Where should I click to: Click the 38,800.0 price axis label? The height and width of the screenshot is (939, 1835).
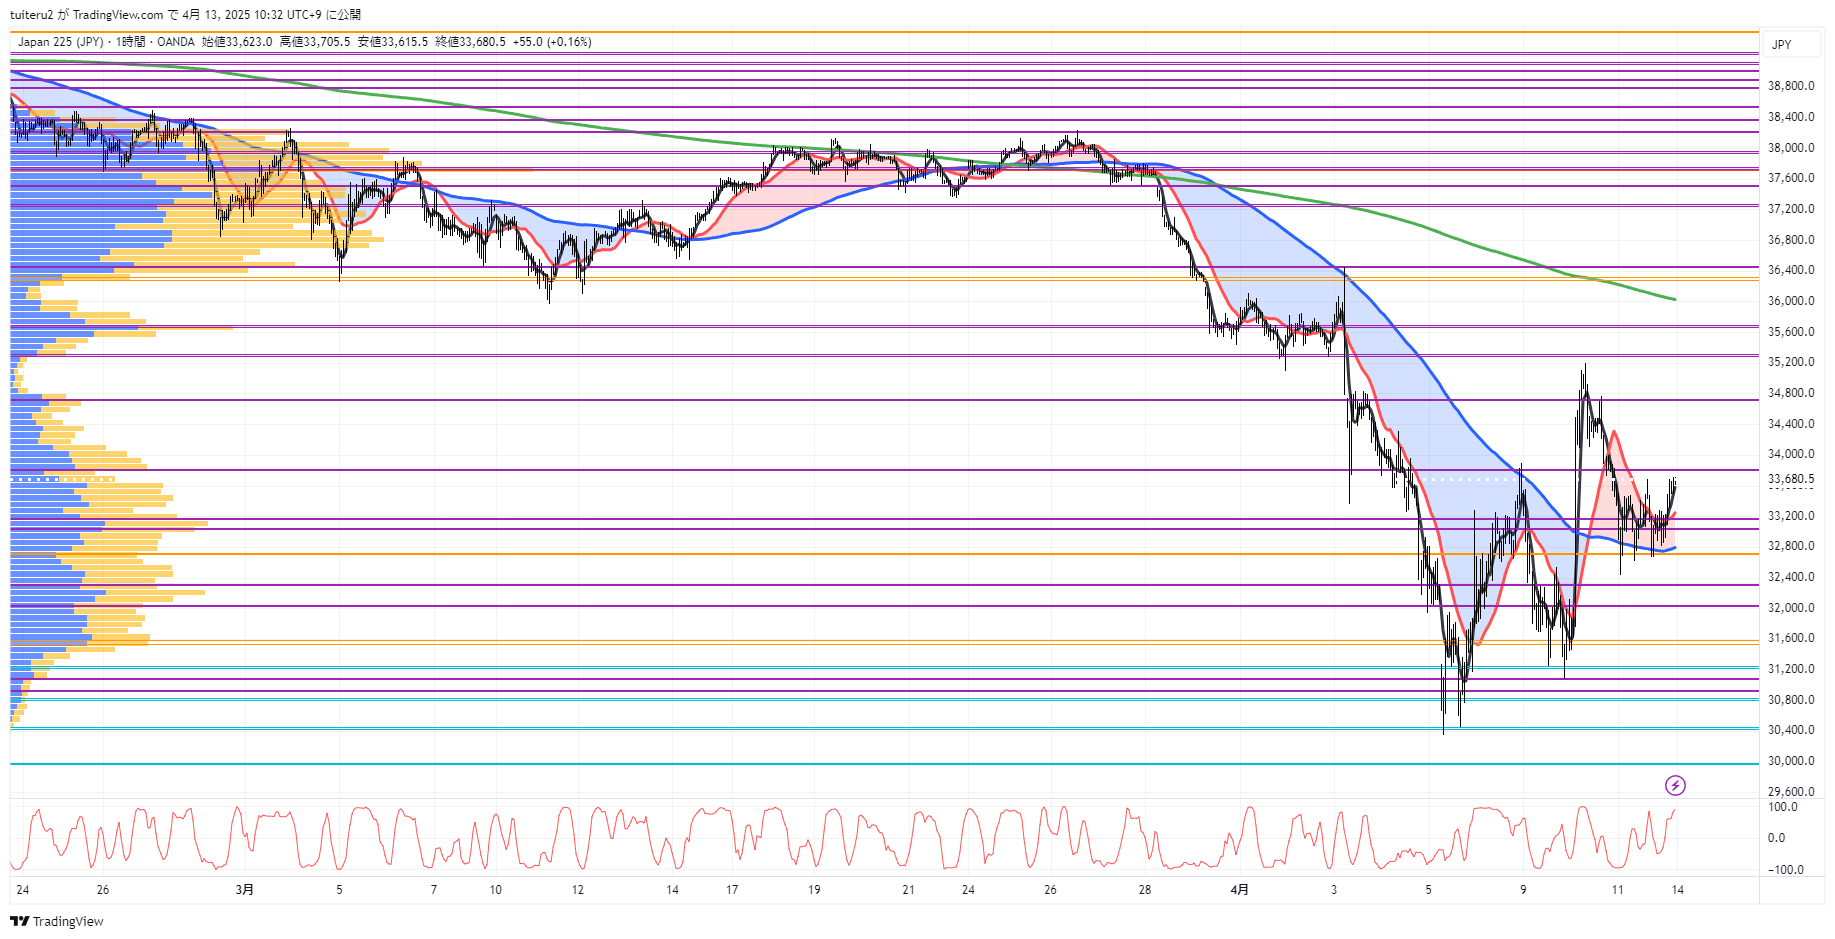1790,86
